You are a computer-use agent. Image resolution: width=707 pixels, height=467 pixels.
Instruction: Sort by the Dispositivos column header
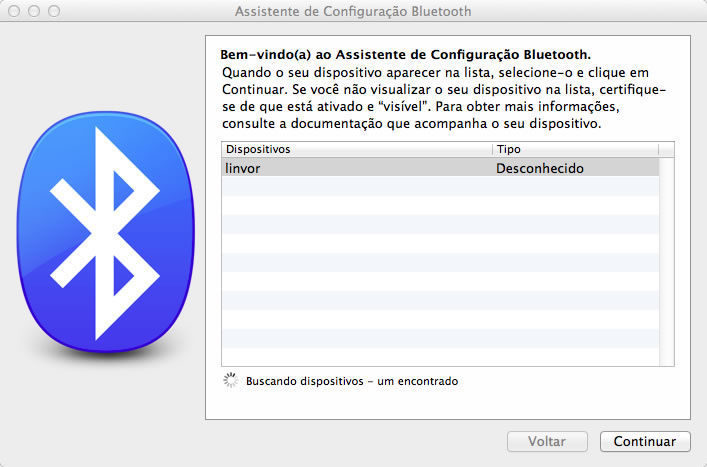pos(357,149)
